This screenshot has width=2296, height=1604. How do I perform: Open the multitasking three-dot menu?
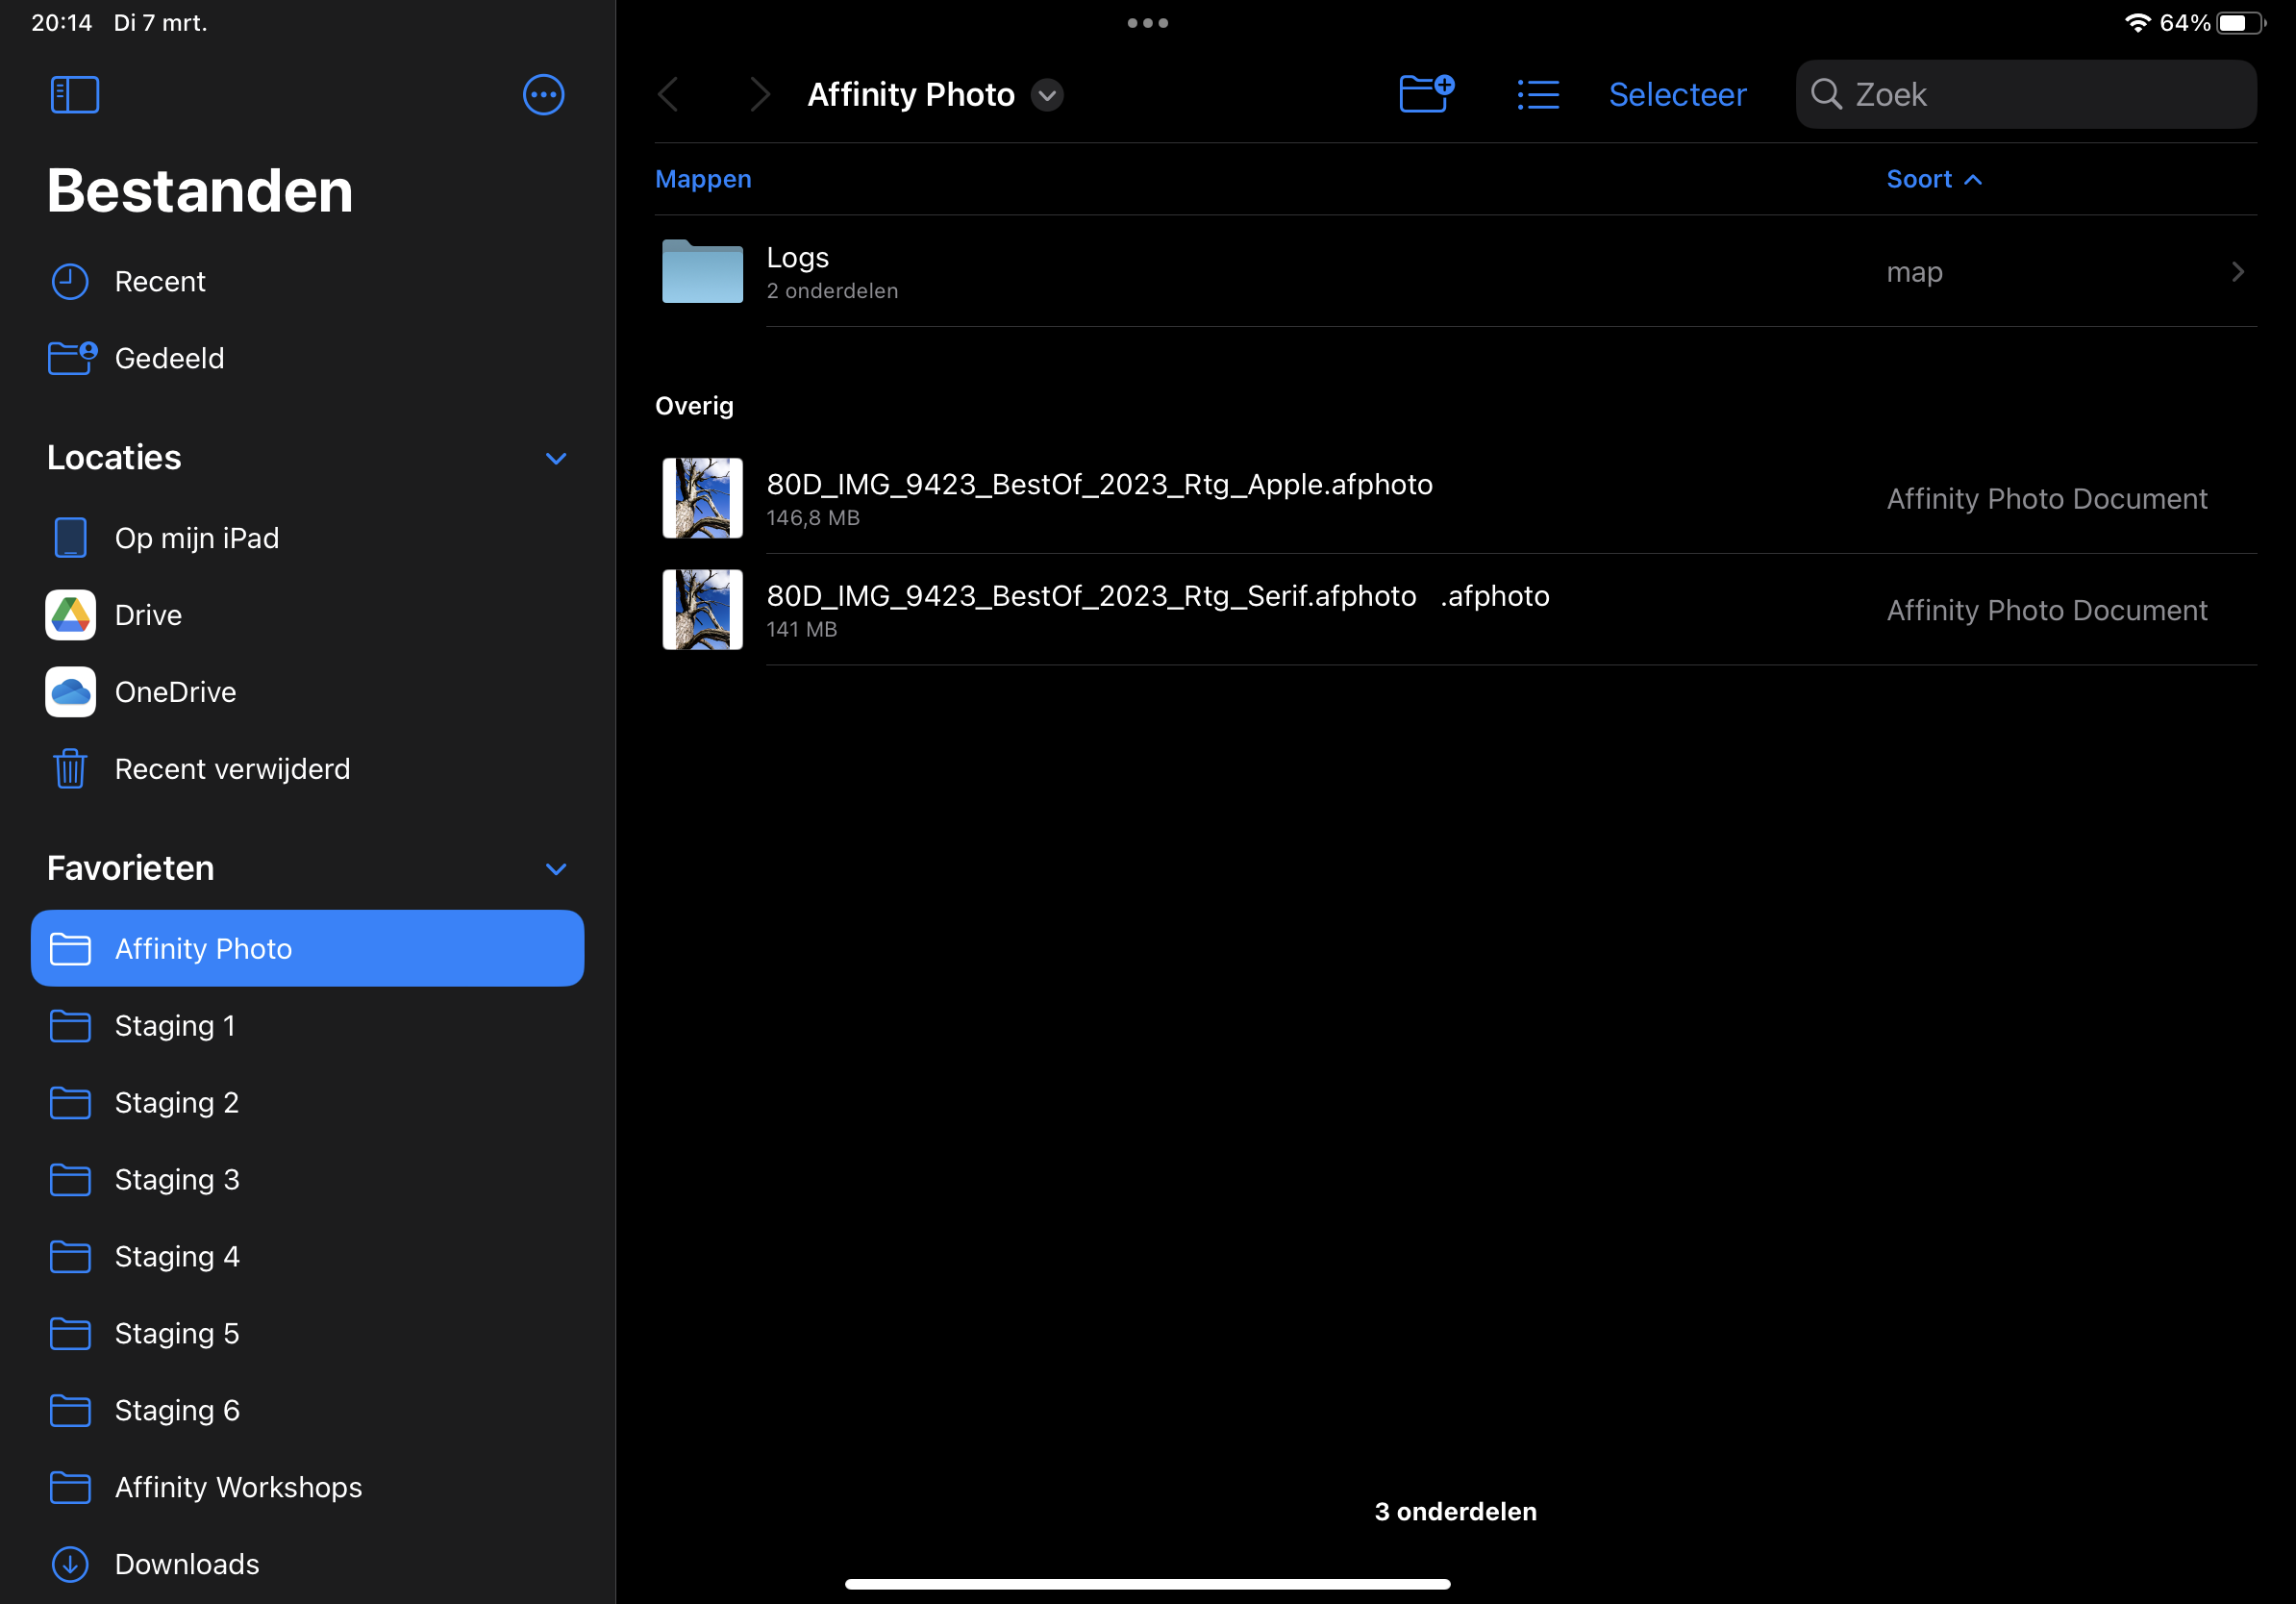click(x=1148, y=23)
